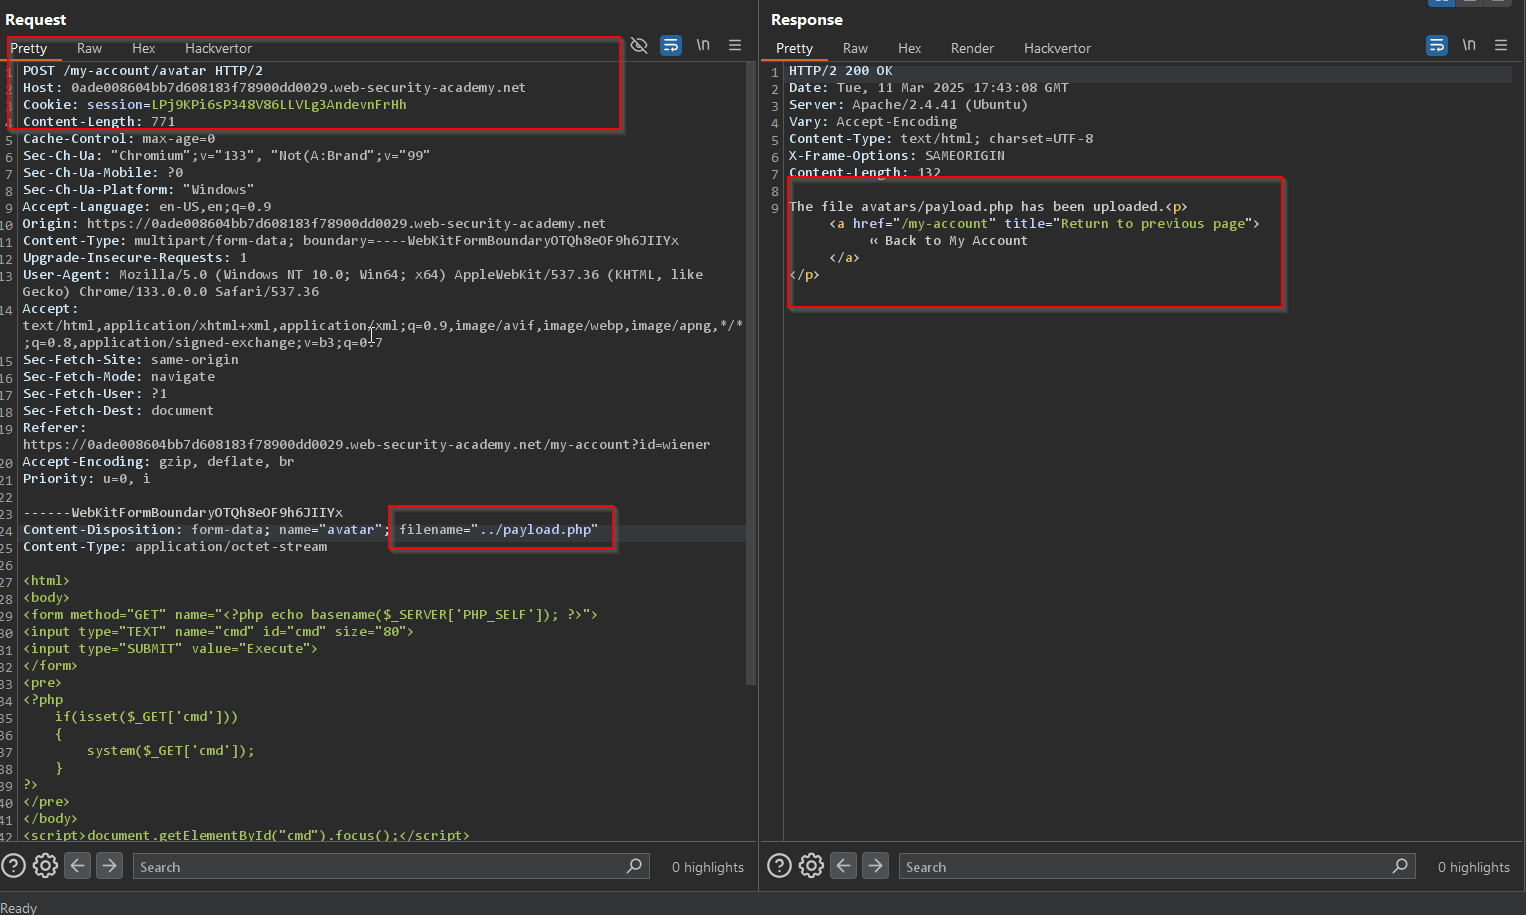Select the Response Hackvertor tab
Viewport: 1526px width, 915px height.
click(x=1057, y=48)
